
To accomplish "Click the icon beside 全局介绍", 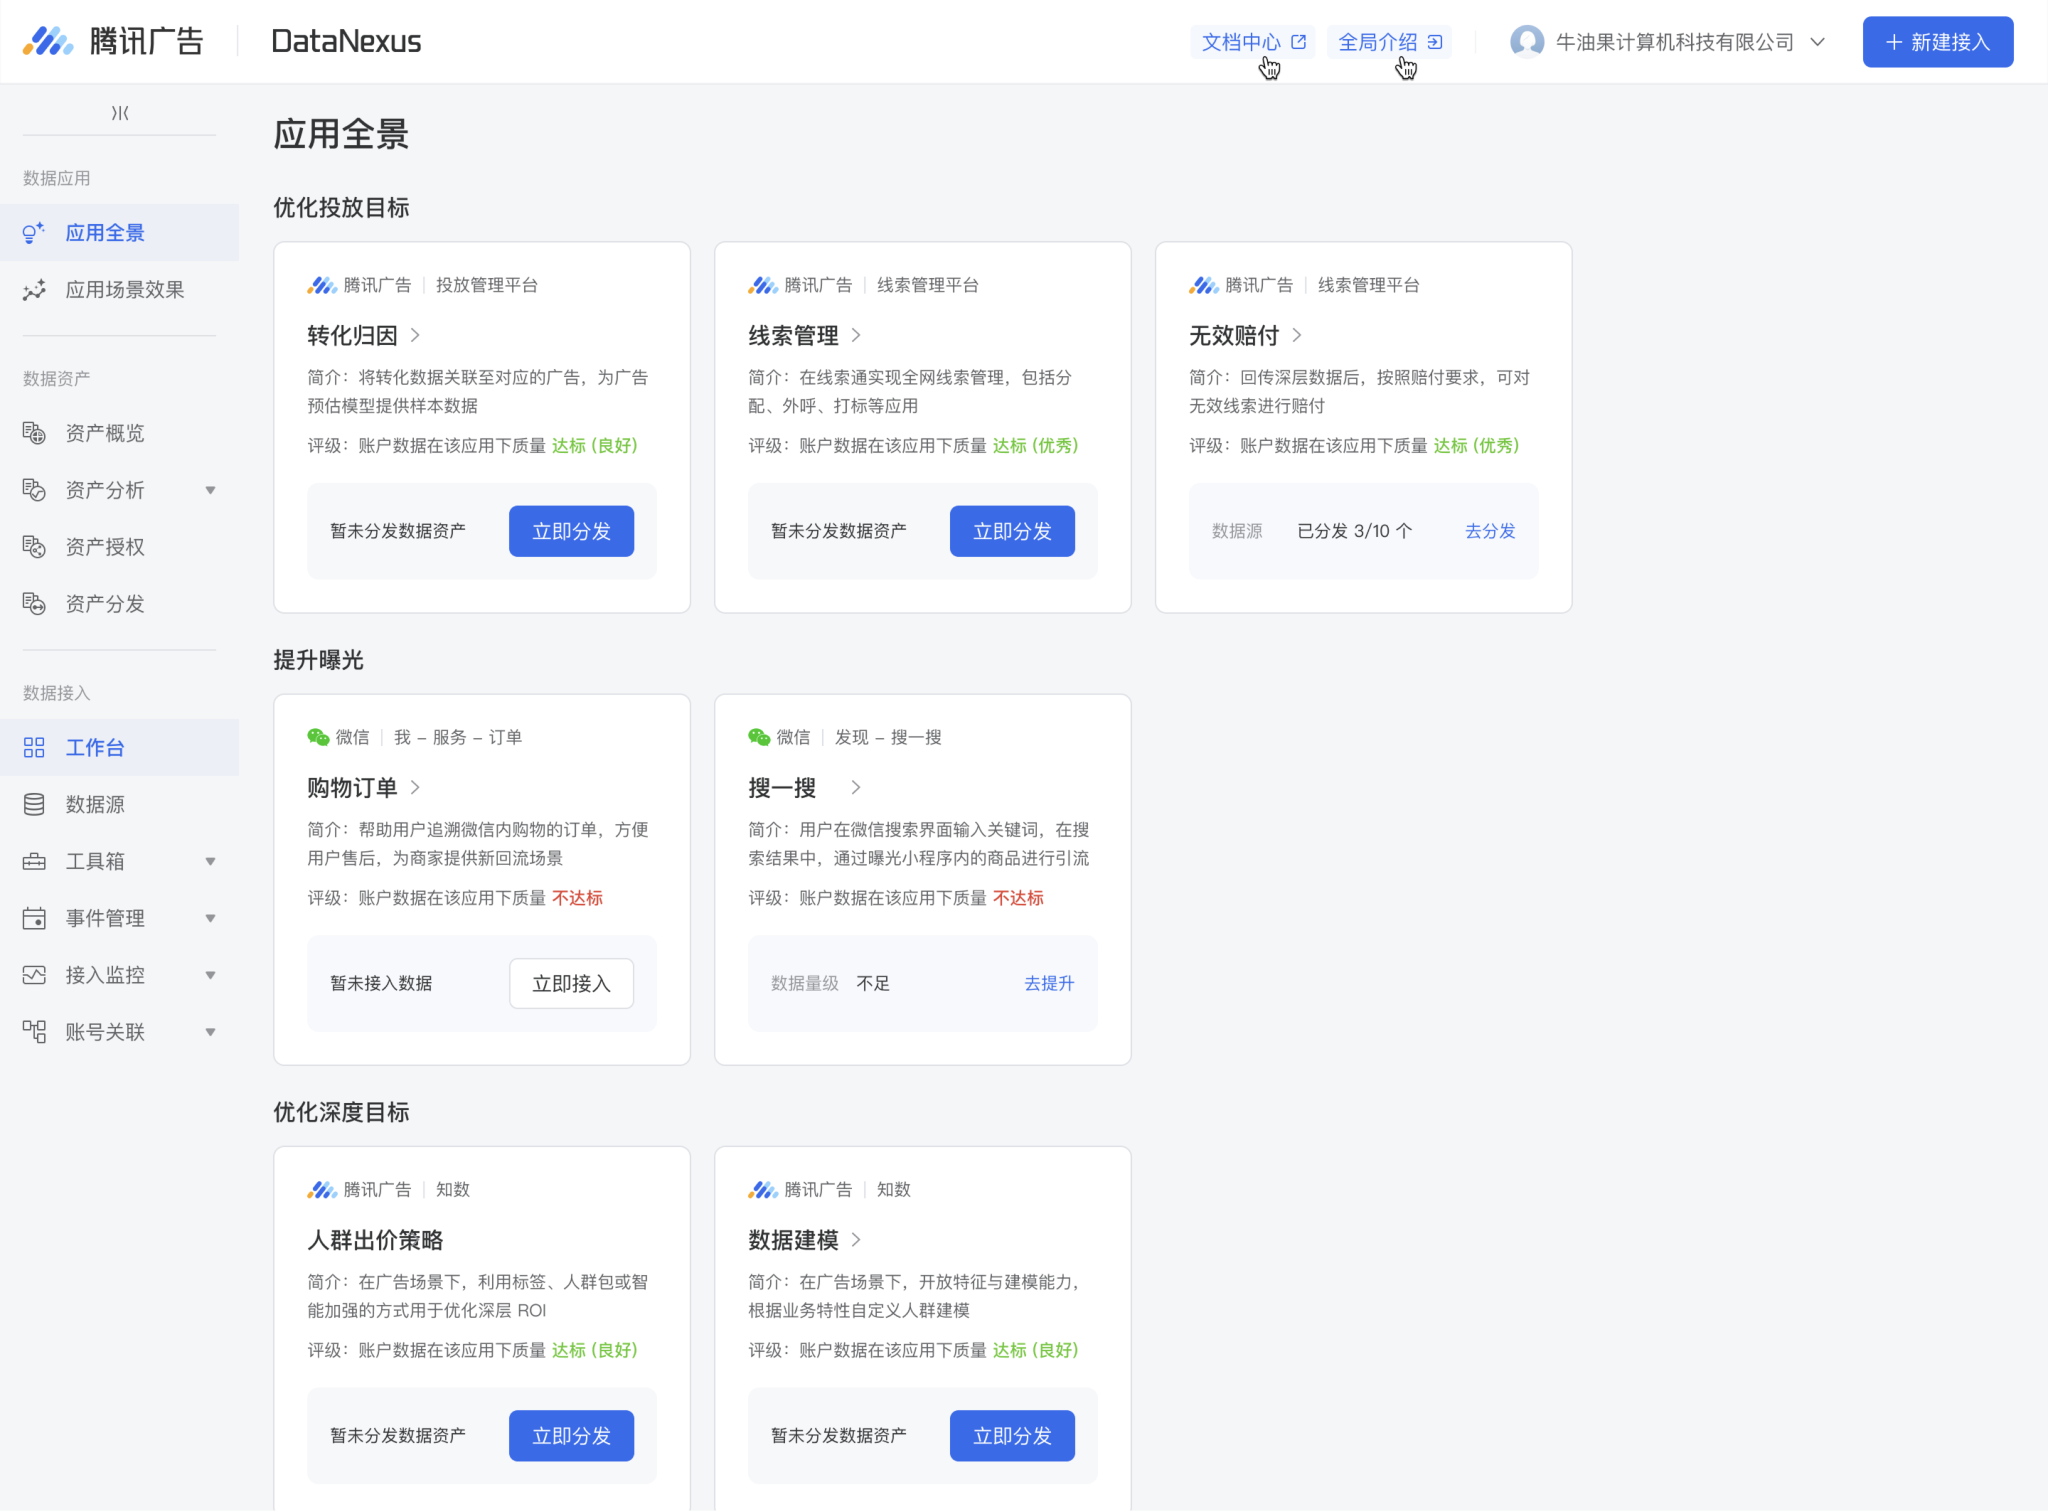I will click(x=1435, y=42).
